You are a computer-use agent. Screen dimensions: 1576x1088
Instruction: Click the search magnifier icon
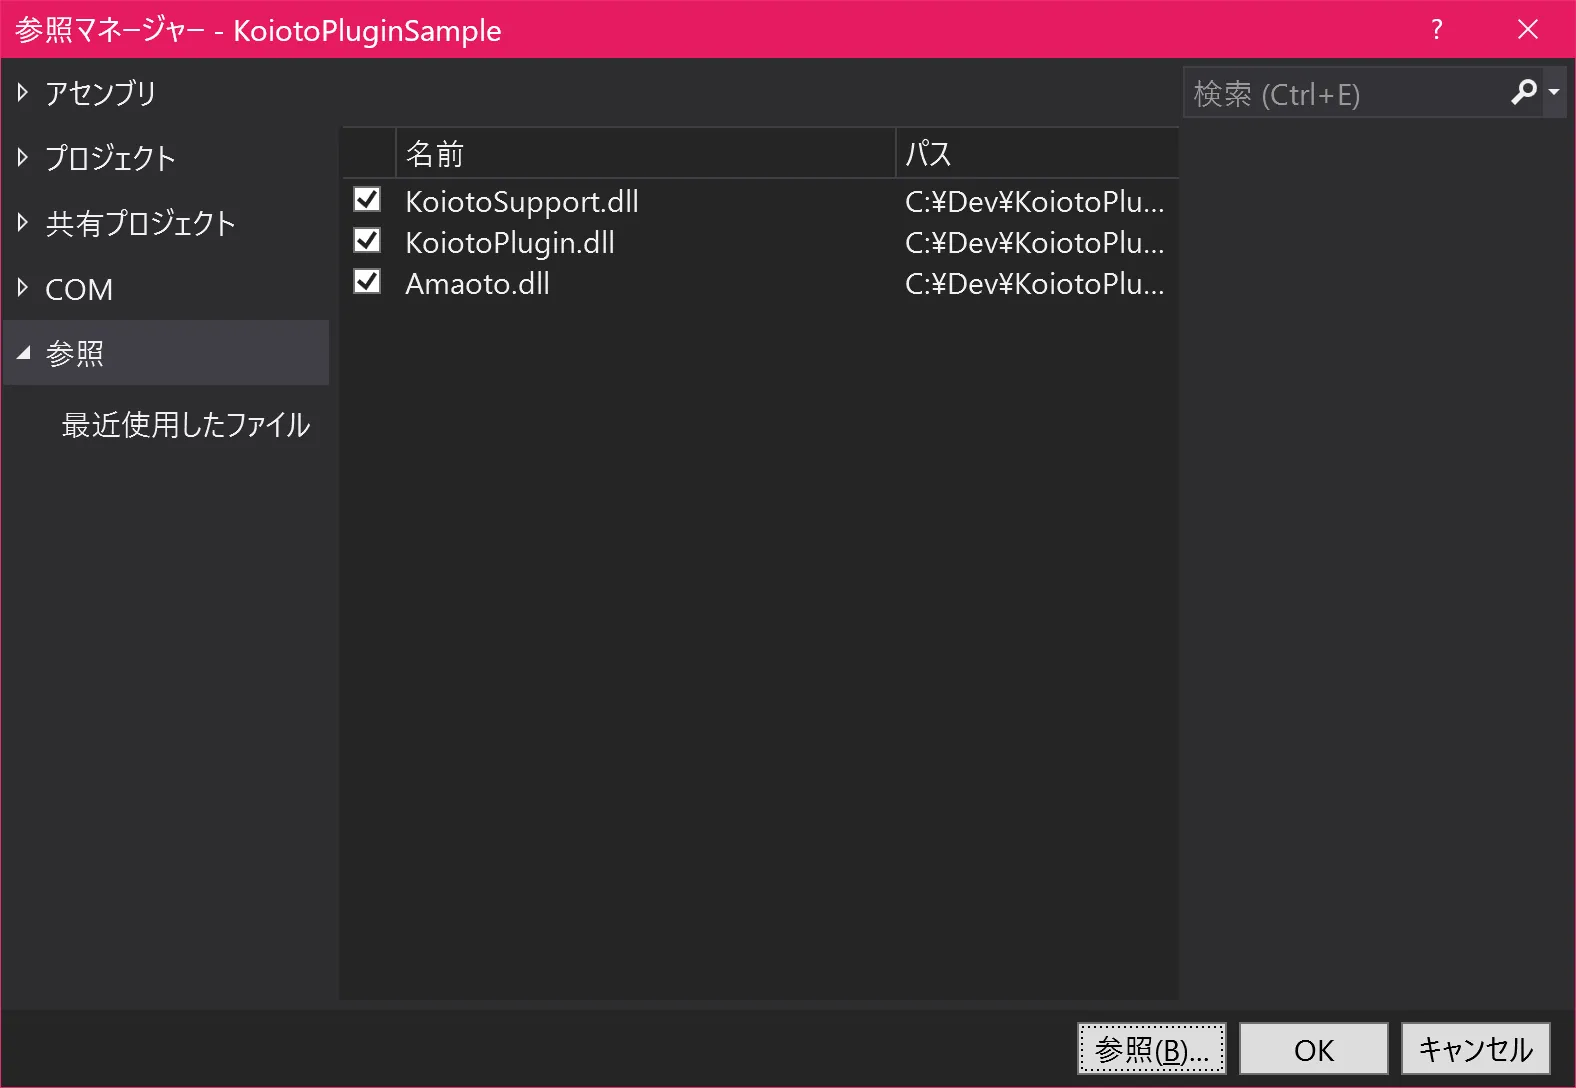pos(1523,93)
